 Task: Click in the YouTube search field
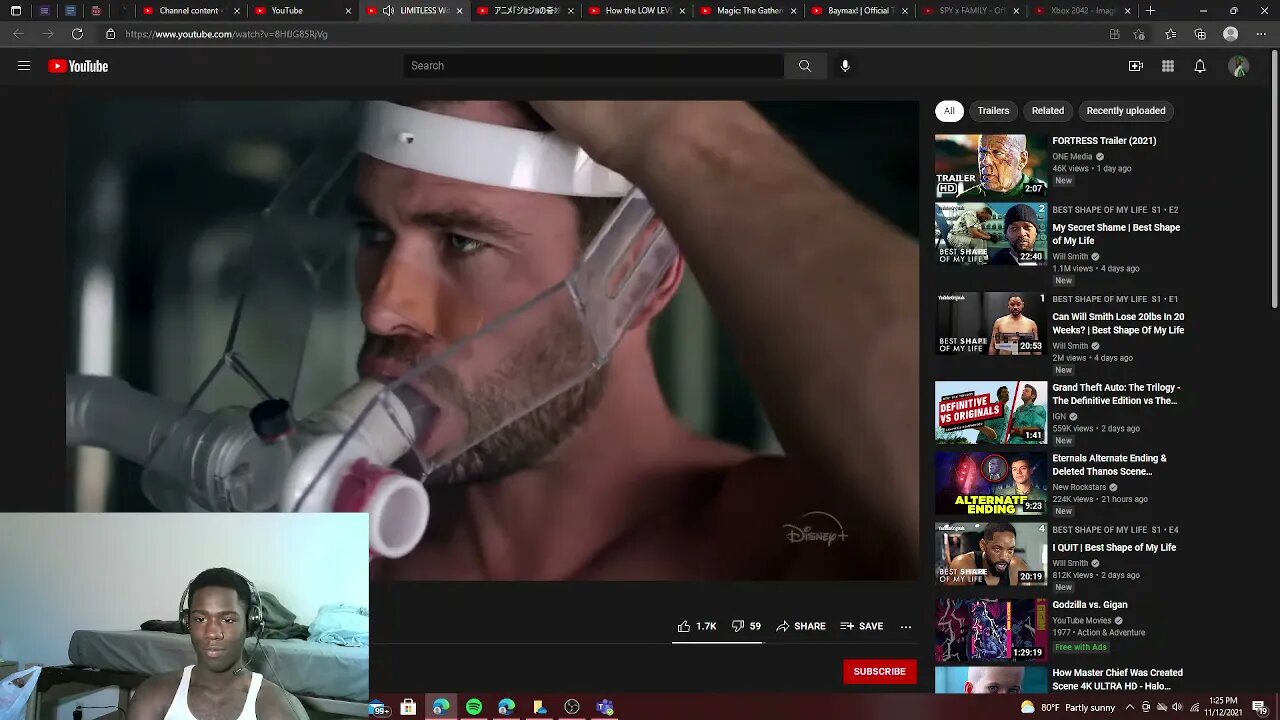click(x=594, y=66)
